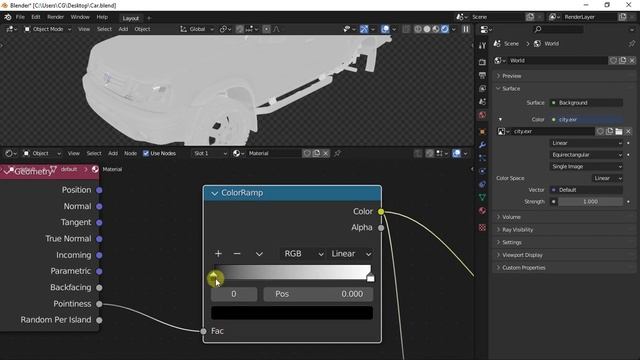Select the white ColorRamp stop handle
Image resolution: width=640 pixels, height=360 pixels.
click(x=370, y=278)
